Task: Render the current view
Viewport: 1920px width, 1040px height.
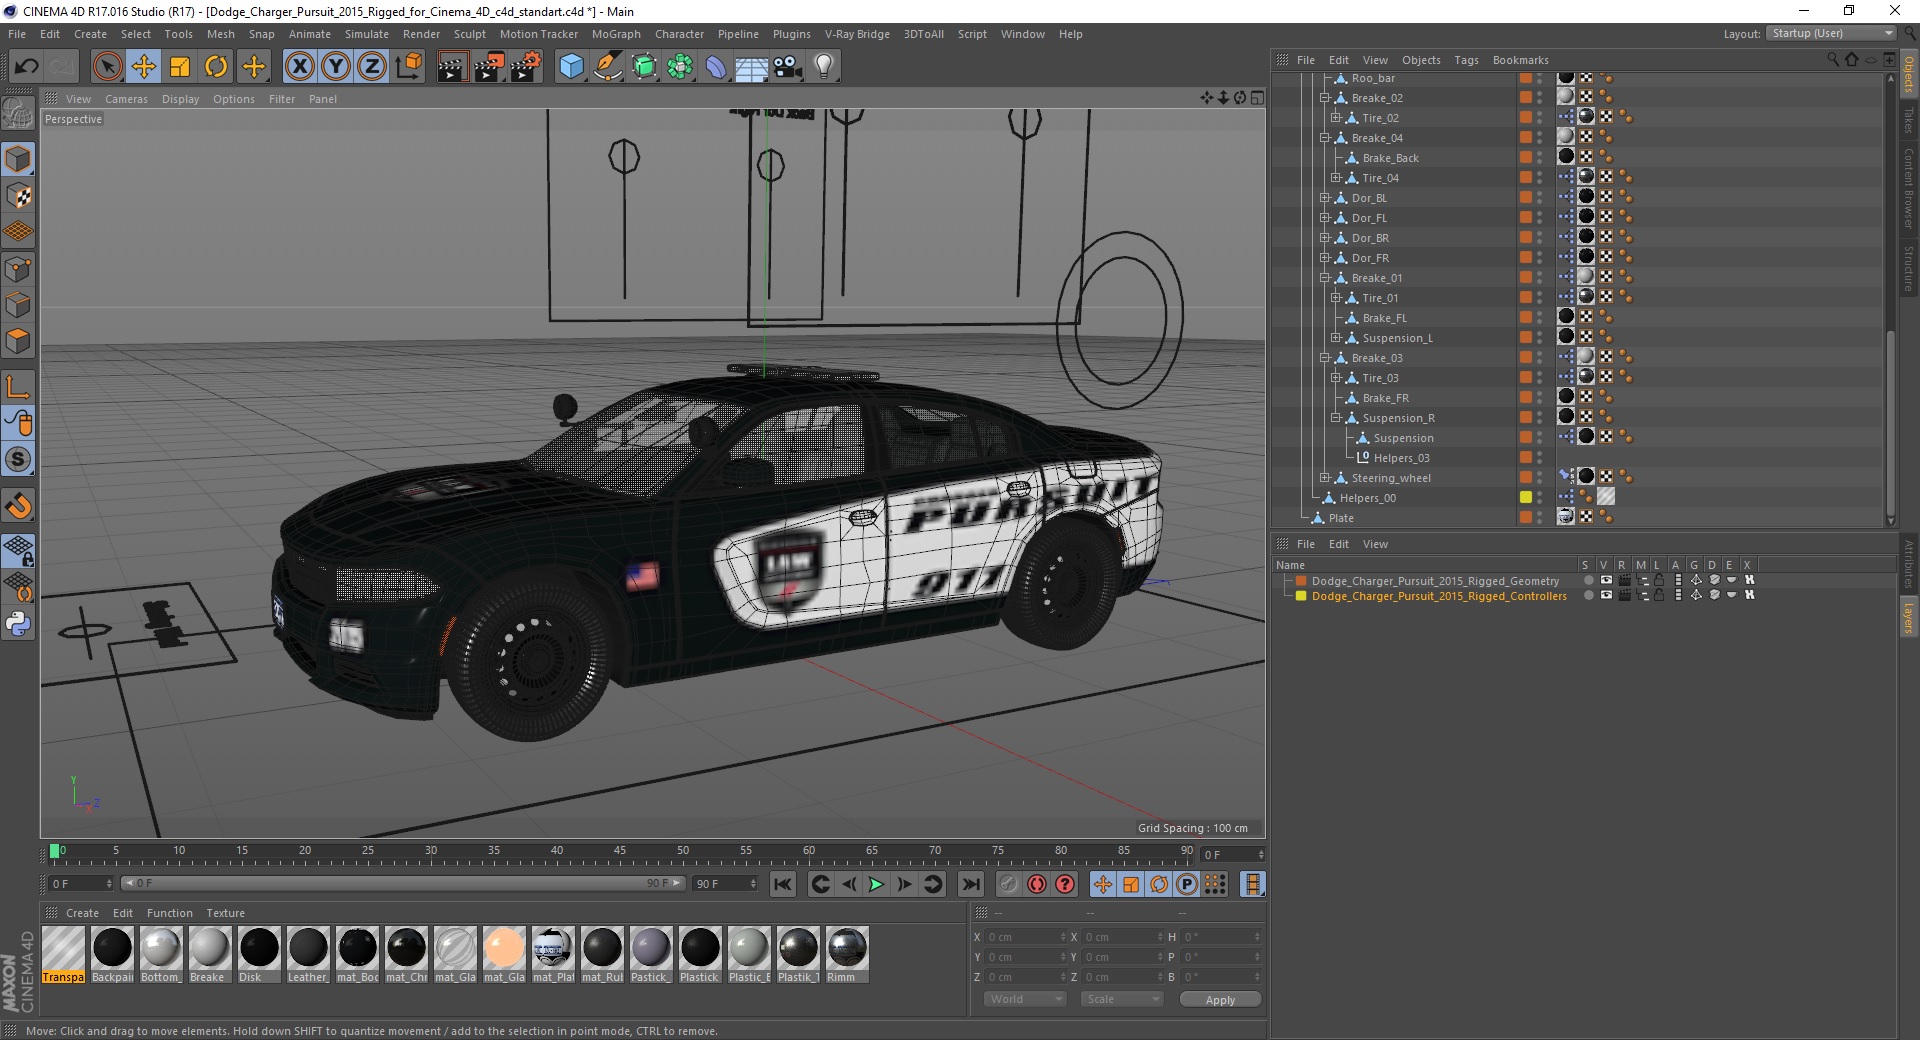Action: point(452,67)
